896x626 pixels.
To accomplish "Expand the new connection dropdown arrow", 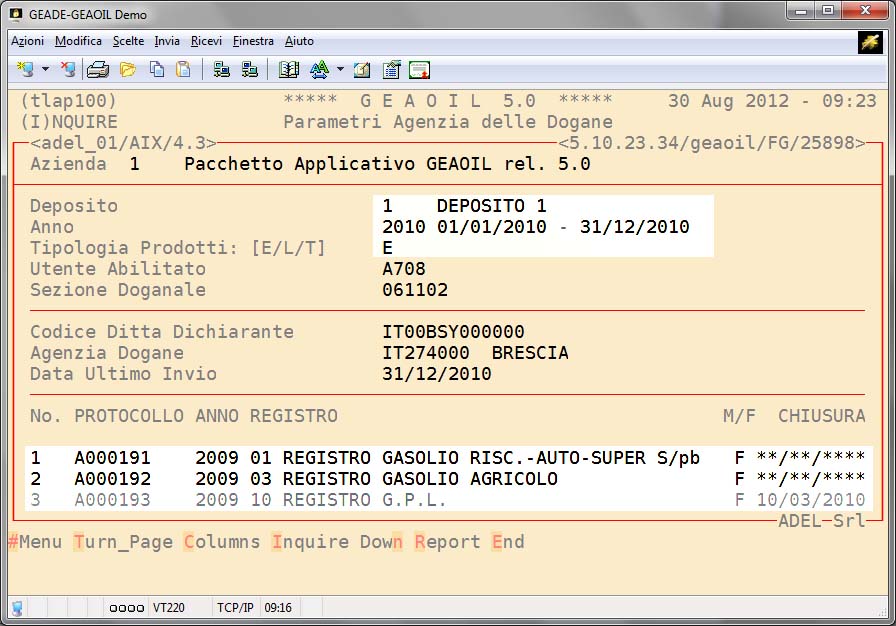I will pyautogui.click(x=45, y=70).
